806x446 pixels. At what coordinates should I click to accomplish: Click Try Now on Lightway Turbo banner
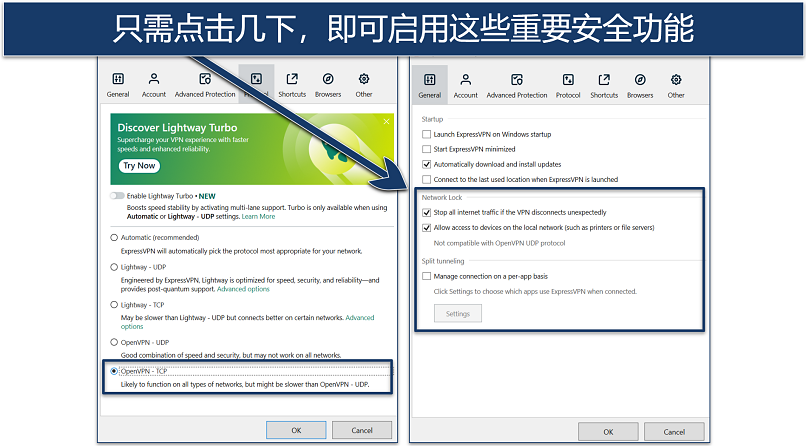click(139, 165)
